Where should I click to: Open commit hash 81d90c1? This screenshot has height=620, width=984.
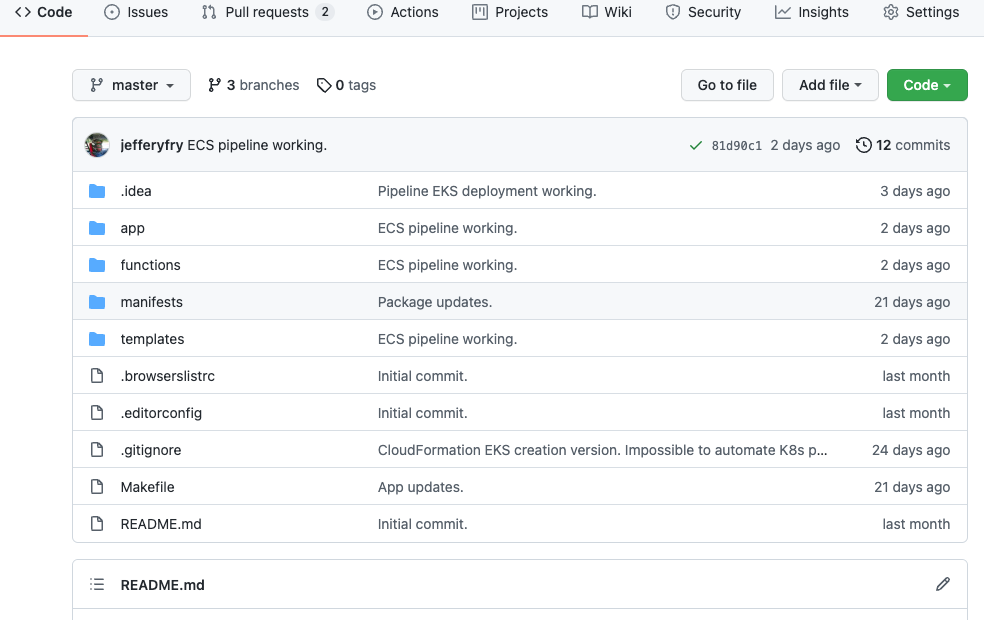pyautogui.click(x=737, y=146)
